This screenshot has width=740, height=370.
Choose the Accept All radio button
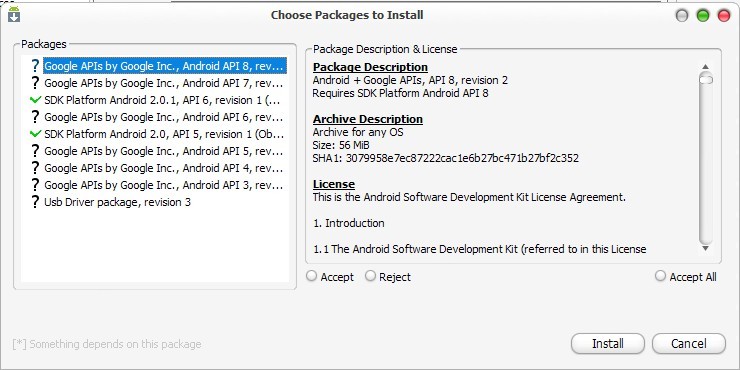661,276
